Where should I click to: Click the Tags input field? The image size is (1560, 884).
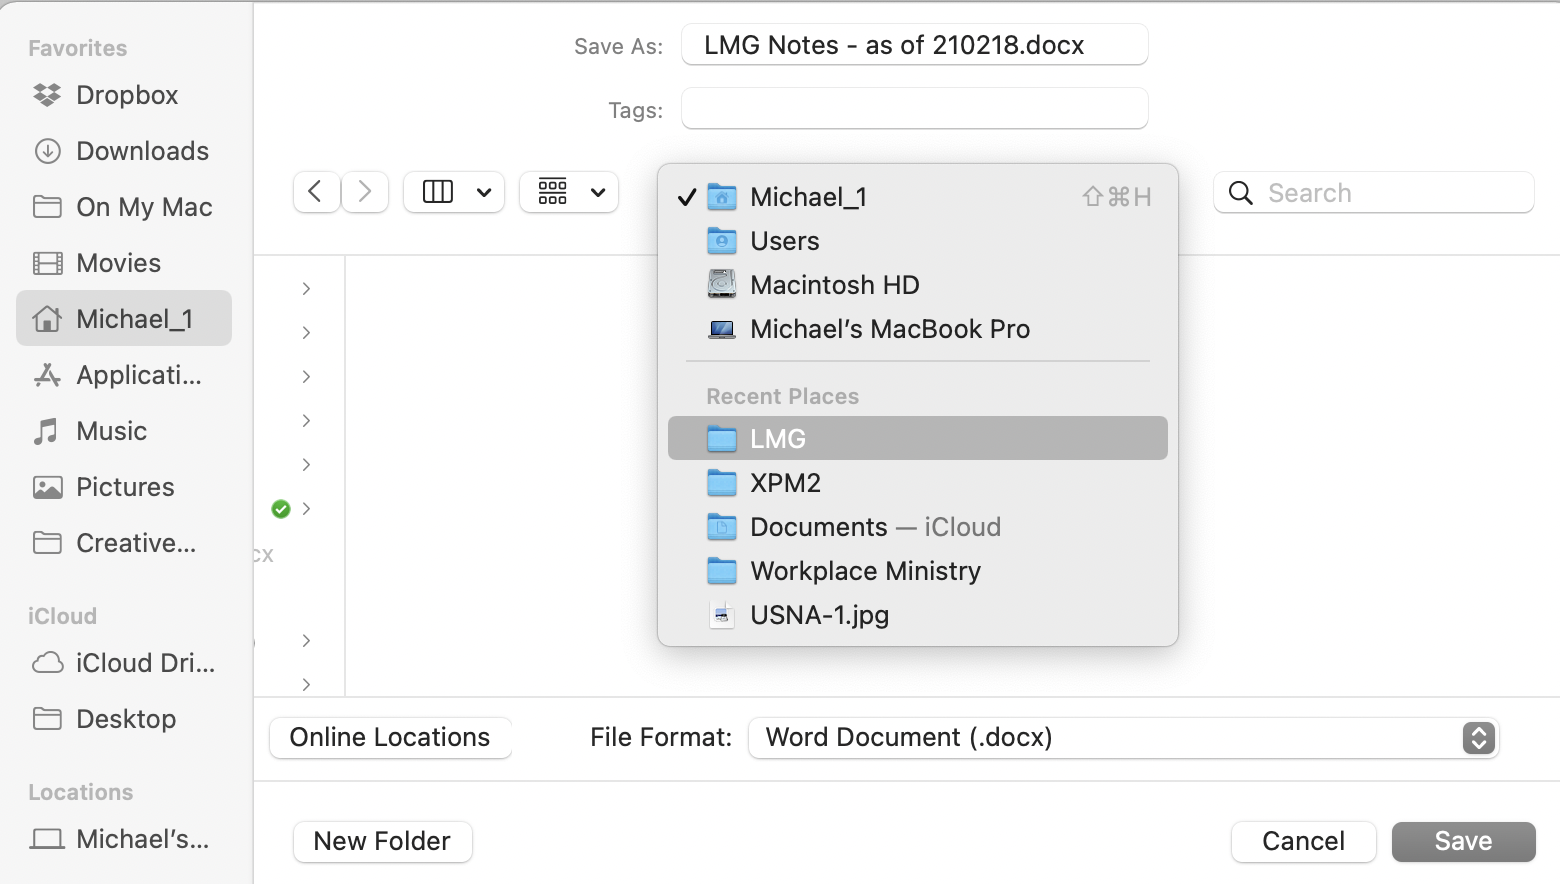coord(914,109)
